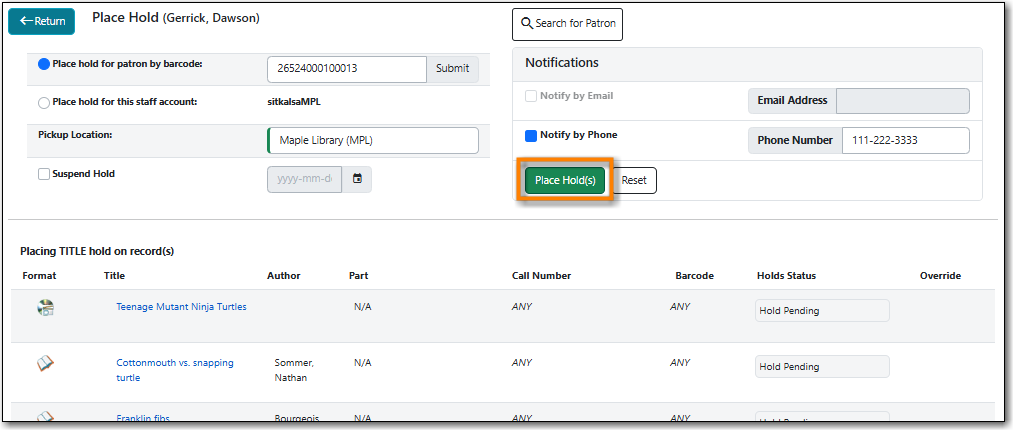The width and height of the screenshot is (1013, 430).
Task: Click the Title column header
Action: click(114, 276)
